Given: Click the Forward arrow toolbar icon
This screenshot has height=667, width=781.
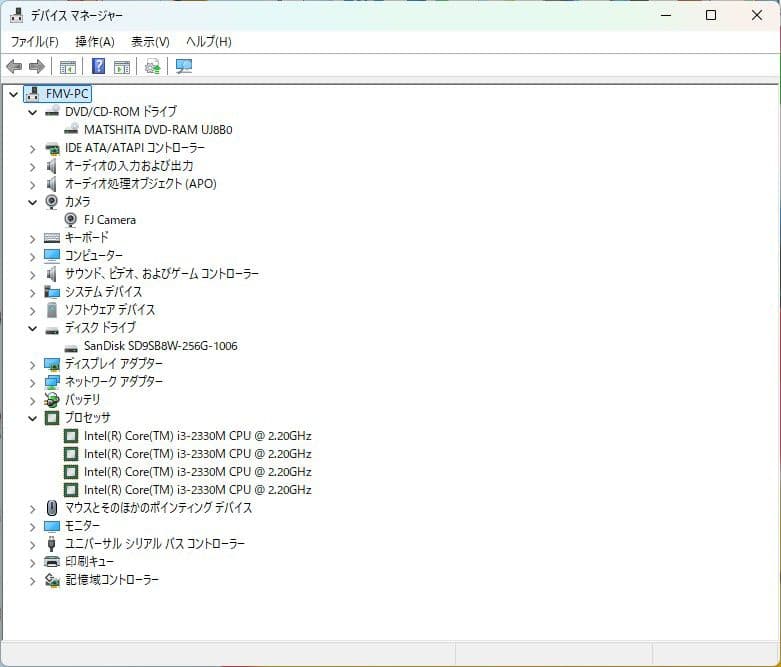Looking at the screenshot, I should tap(37, 66).
